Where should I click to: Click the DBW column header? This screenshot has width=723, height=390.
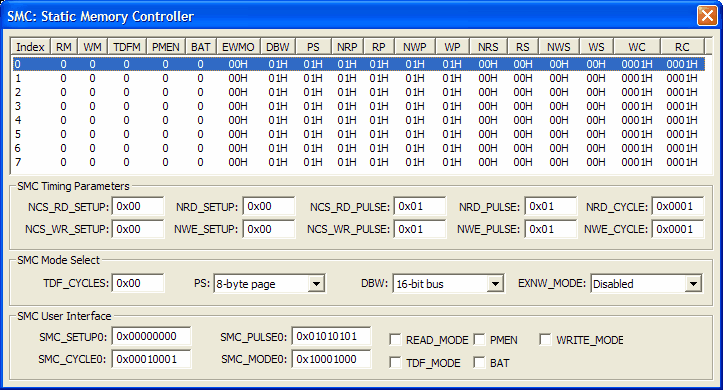click(278, 47)
